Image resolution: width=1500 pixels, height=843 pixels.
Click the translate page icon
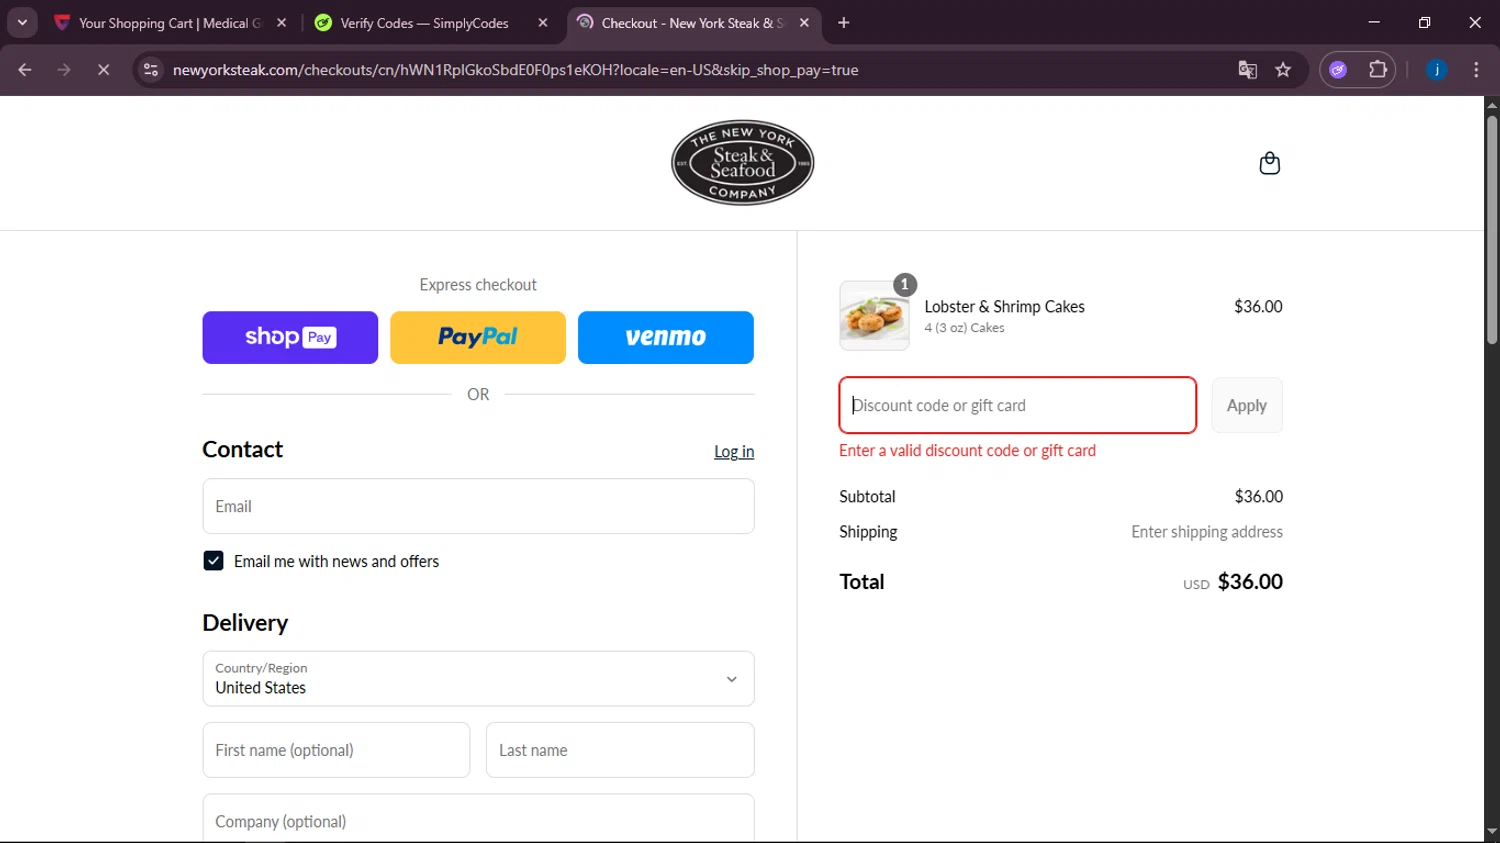[x=1247, y=70]
